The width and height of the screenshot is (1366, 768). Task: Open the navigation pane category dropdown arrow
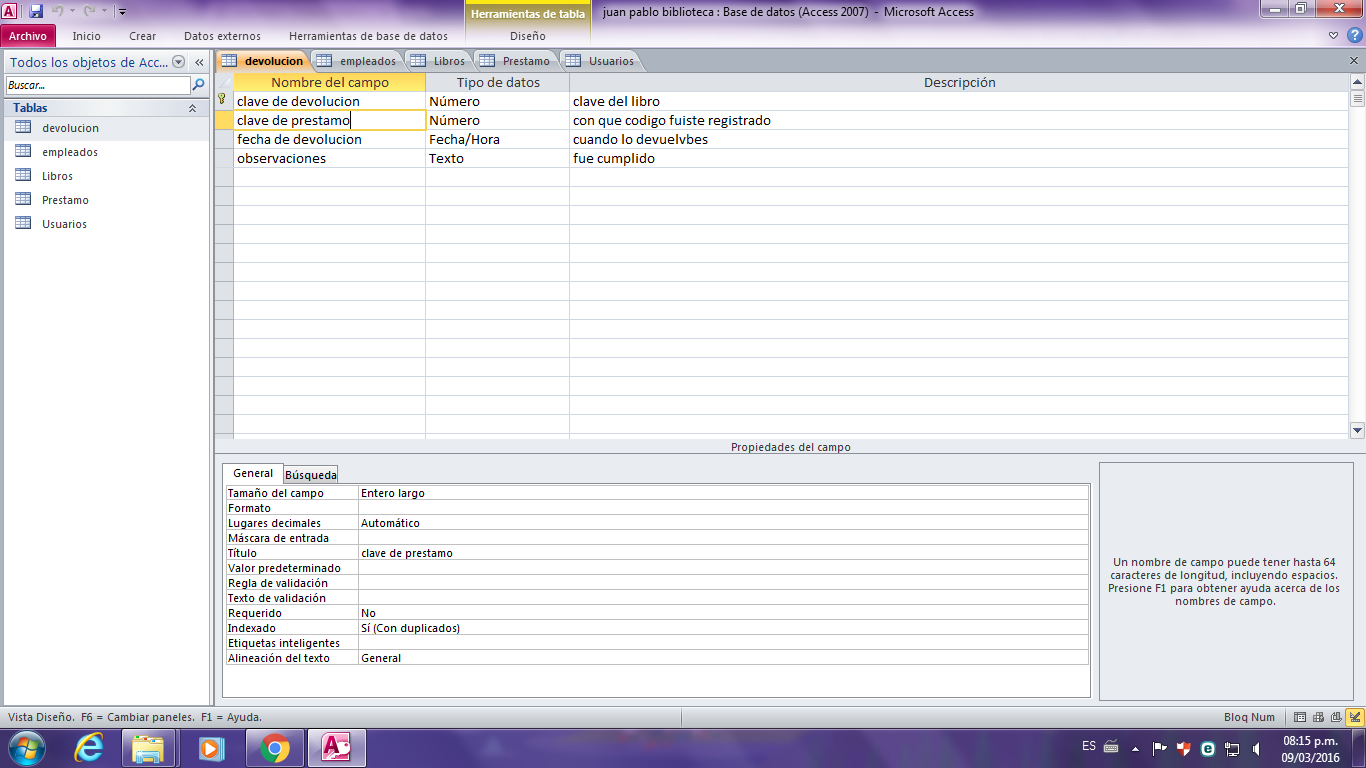coord(178,62)
